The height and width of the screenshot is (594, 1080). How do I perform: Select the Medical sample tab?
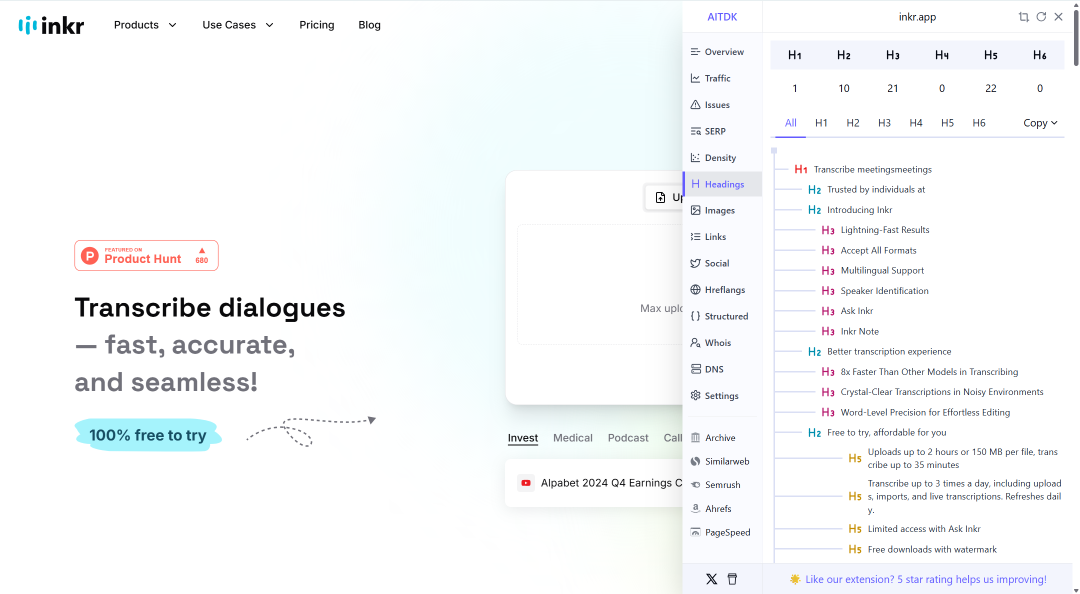pyautogui.click(x=572, y=438)
